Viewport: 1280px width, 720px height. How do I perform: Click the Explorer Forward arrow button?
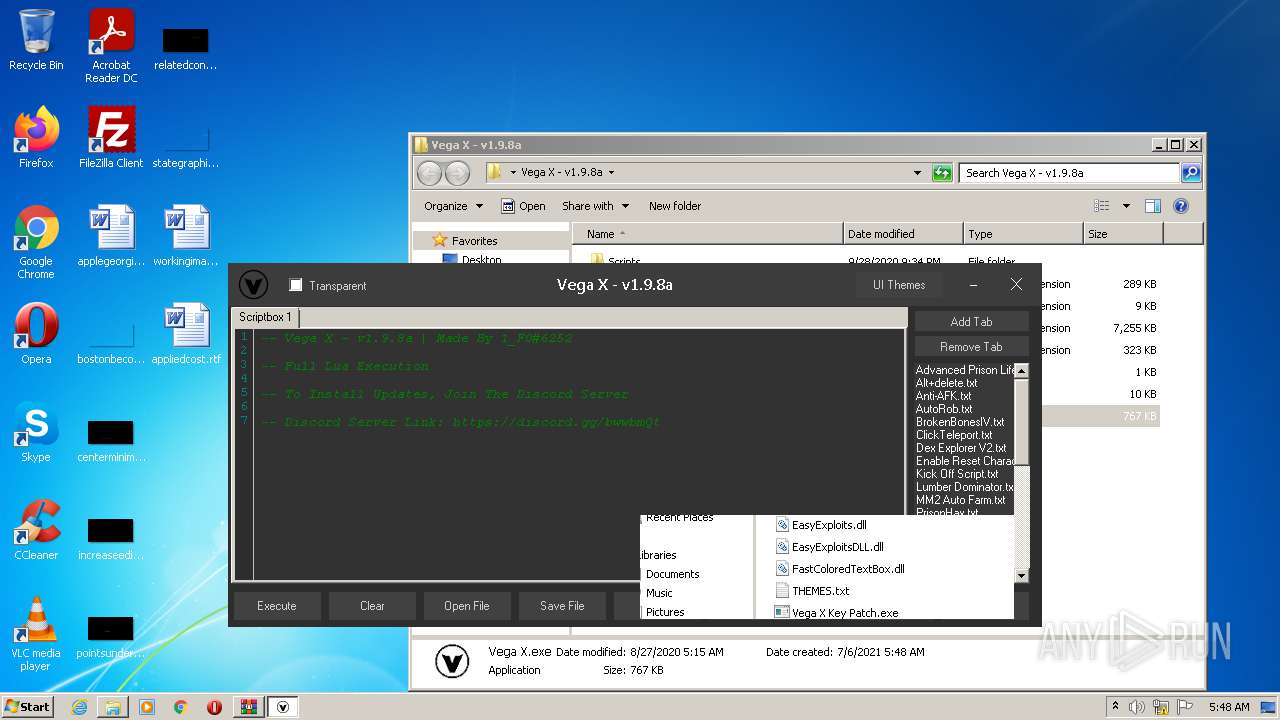[457, 173]
